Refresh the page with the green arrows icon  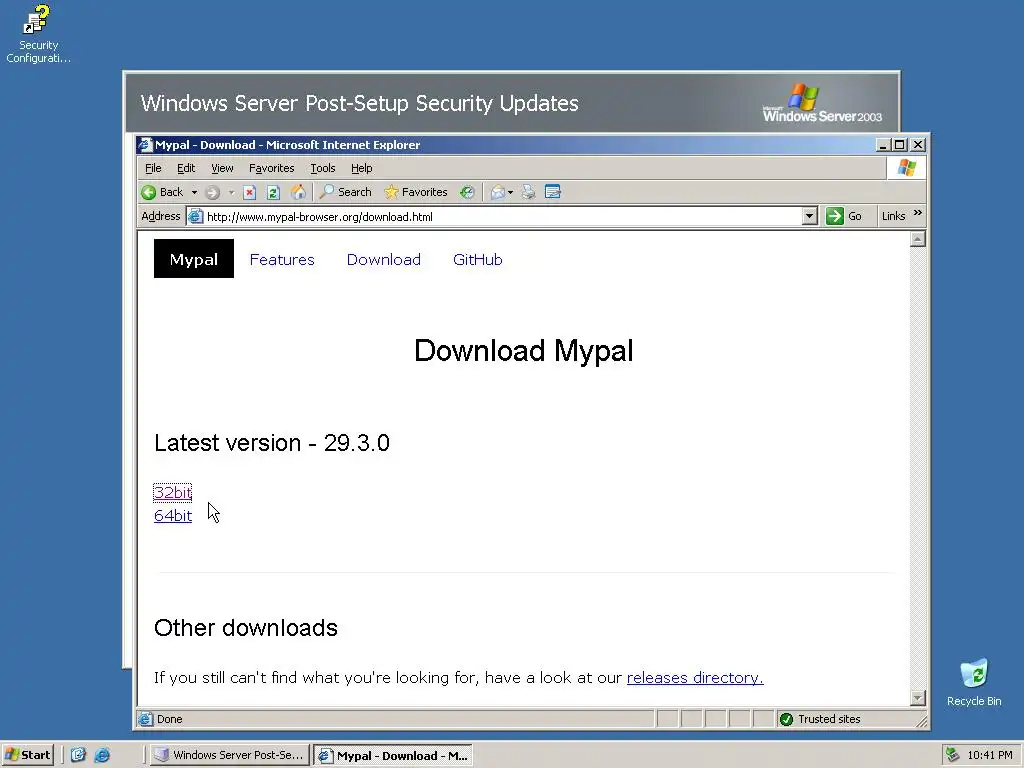tap(274, 192)
